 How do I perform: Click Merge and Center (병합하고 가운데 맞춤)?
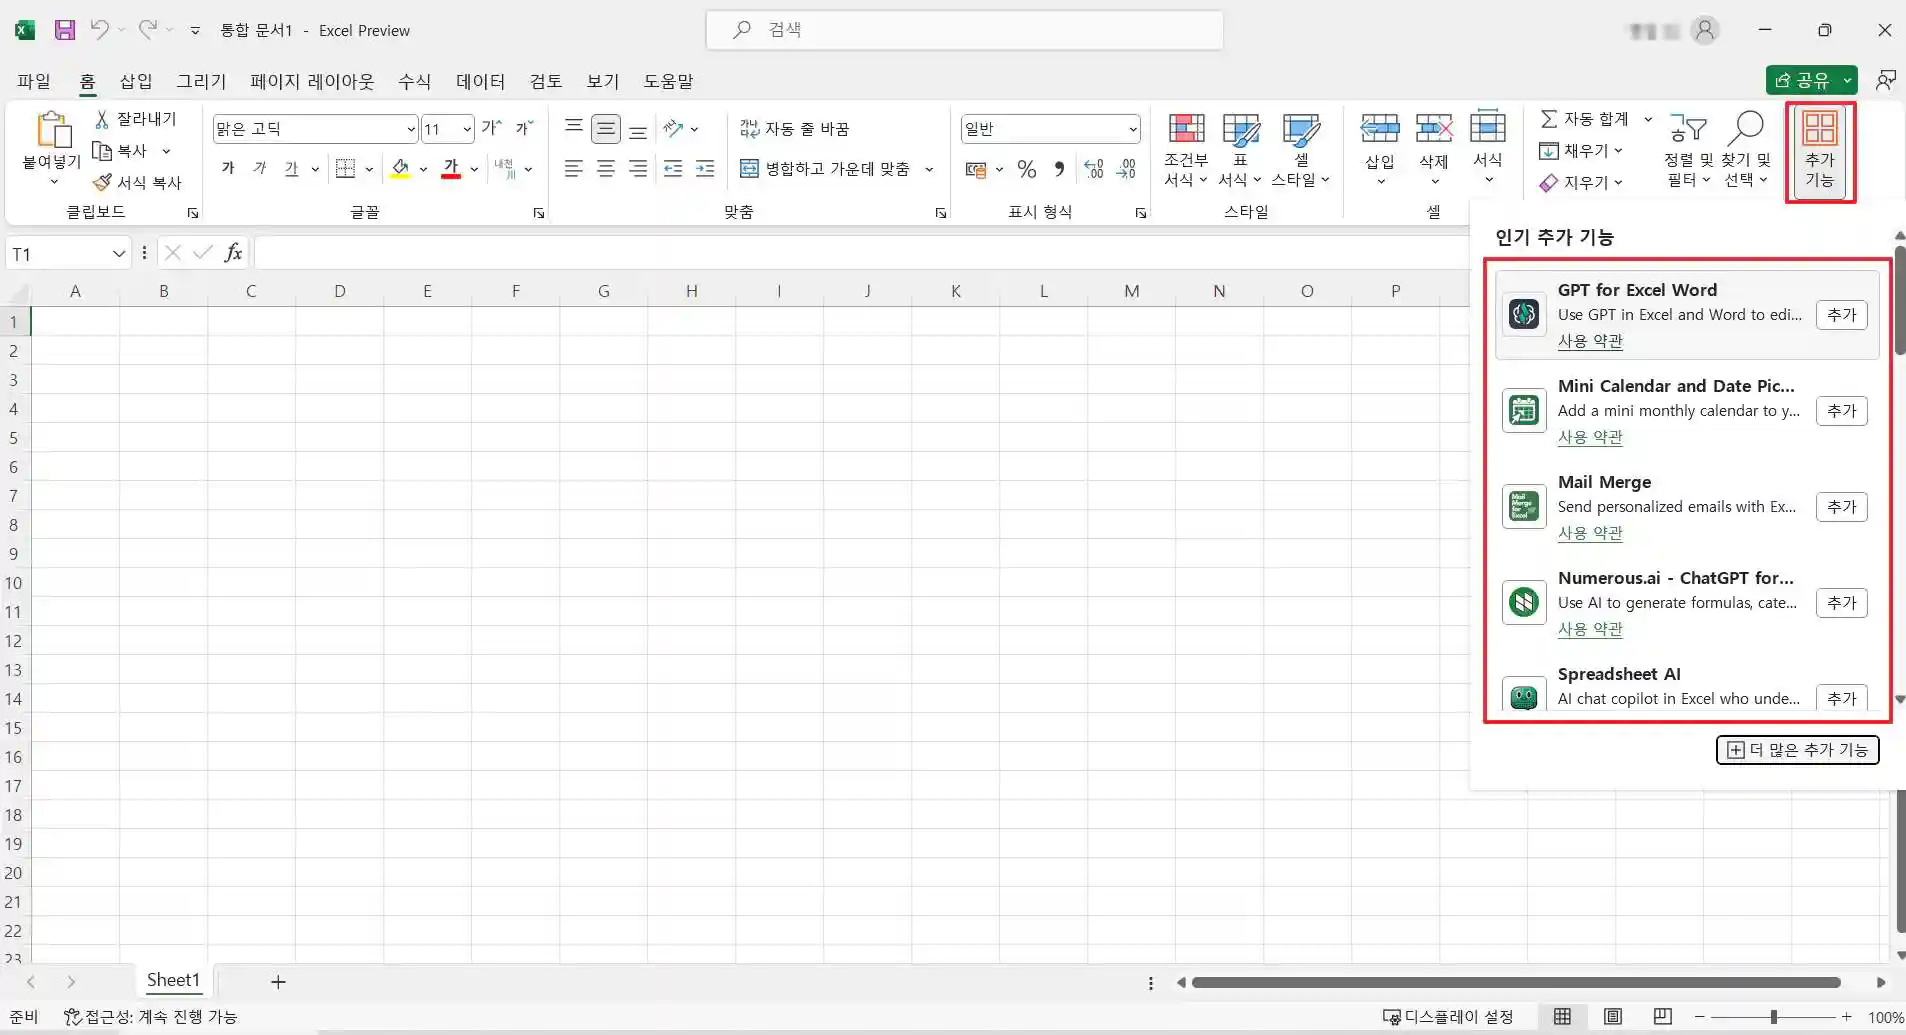click(825, 169)
